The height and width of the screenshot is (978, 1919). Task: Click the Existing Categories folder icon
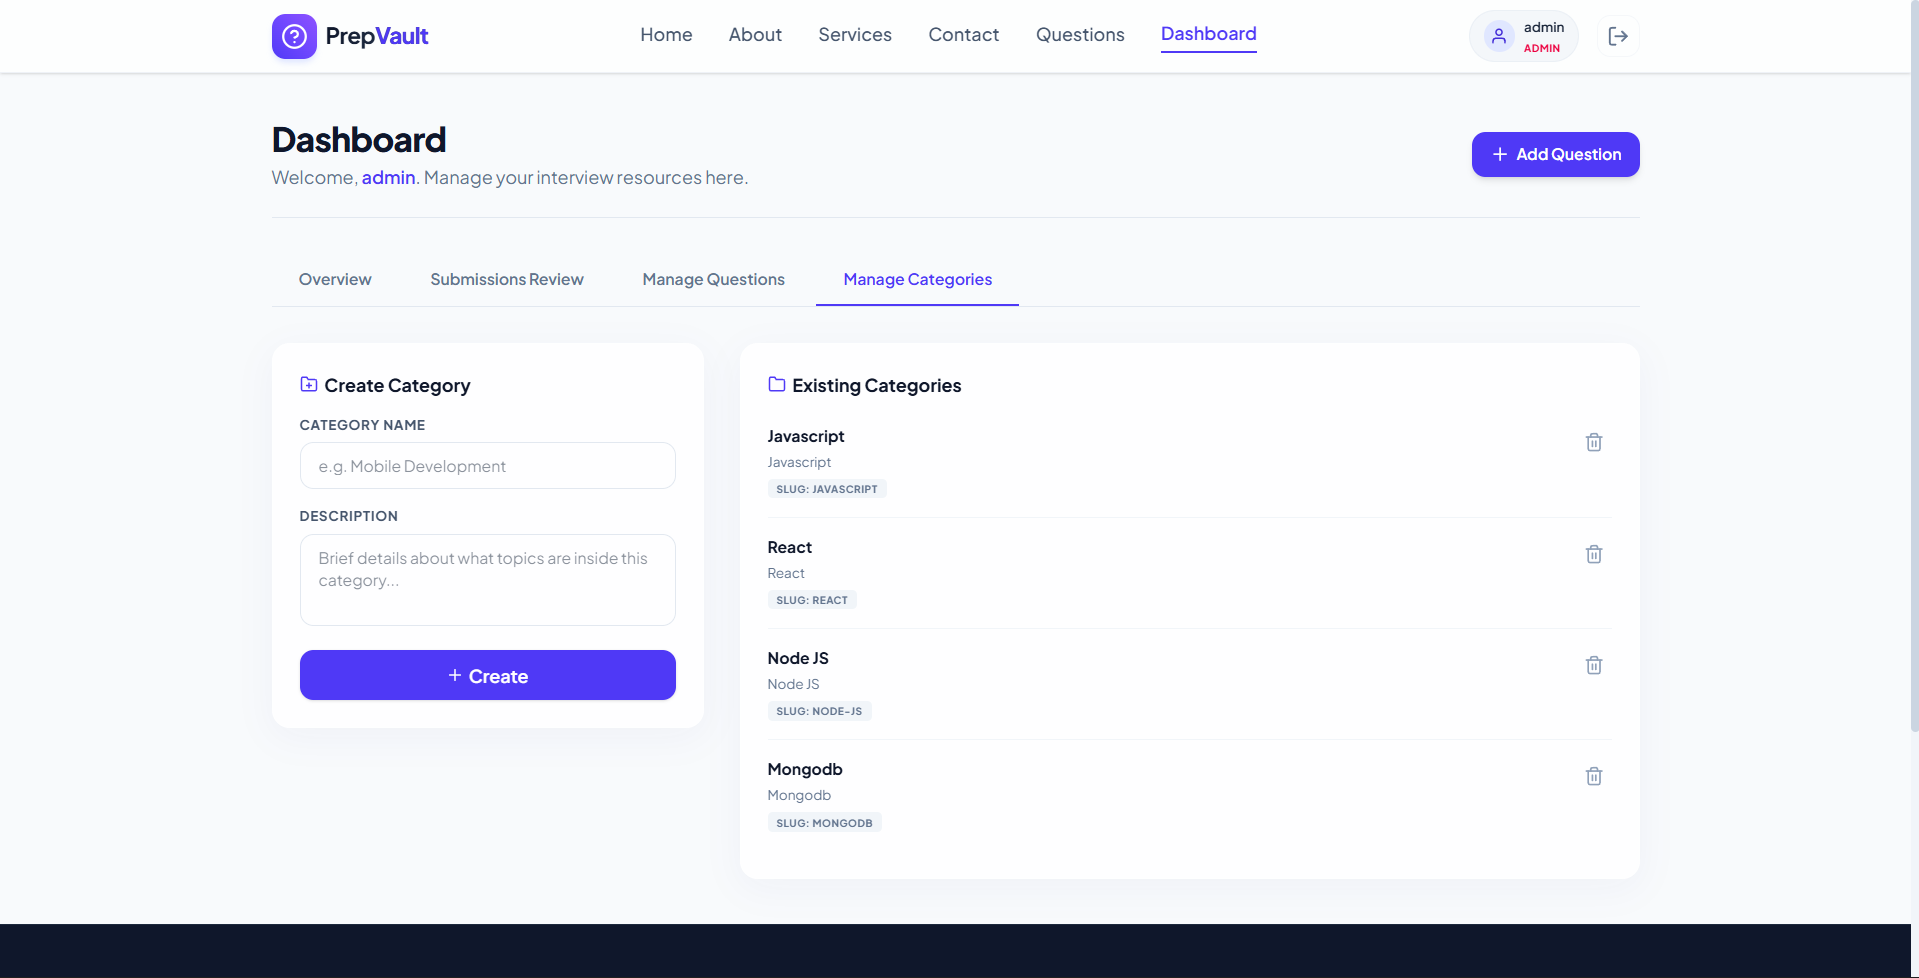(x=777, y=384)
